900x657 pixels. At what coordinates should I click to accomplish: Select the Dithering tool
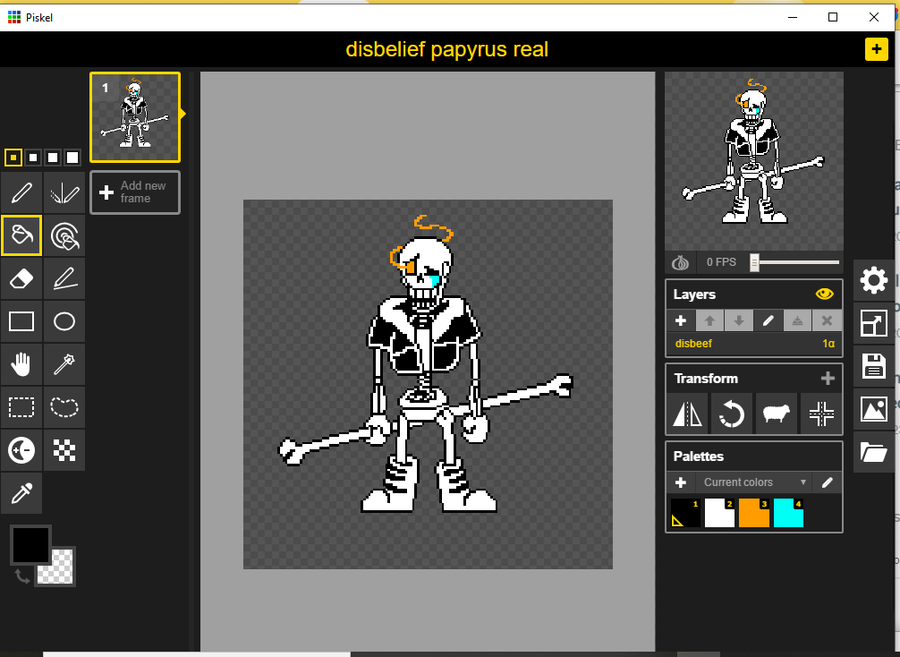[x=64, y=450]
